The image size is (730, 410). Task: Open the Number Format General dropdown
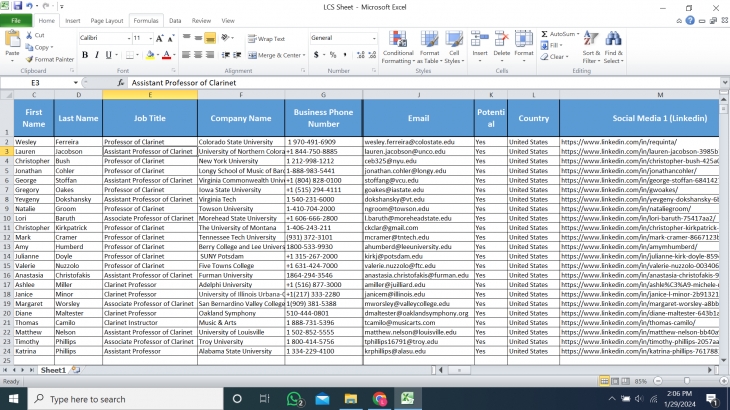pyautogui.click(x=374, y=38)
